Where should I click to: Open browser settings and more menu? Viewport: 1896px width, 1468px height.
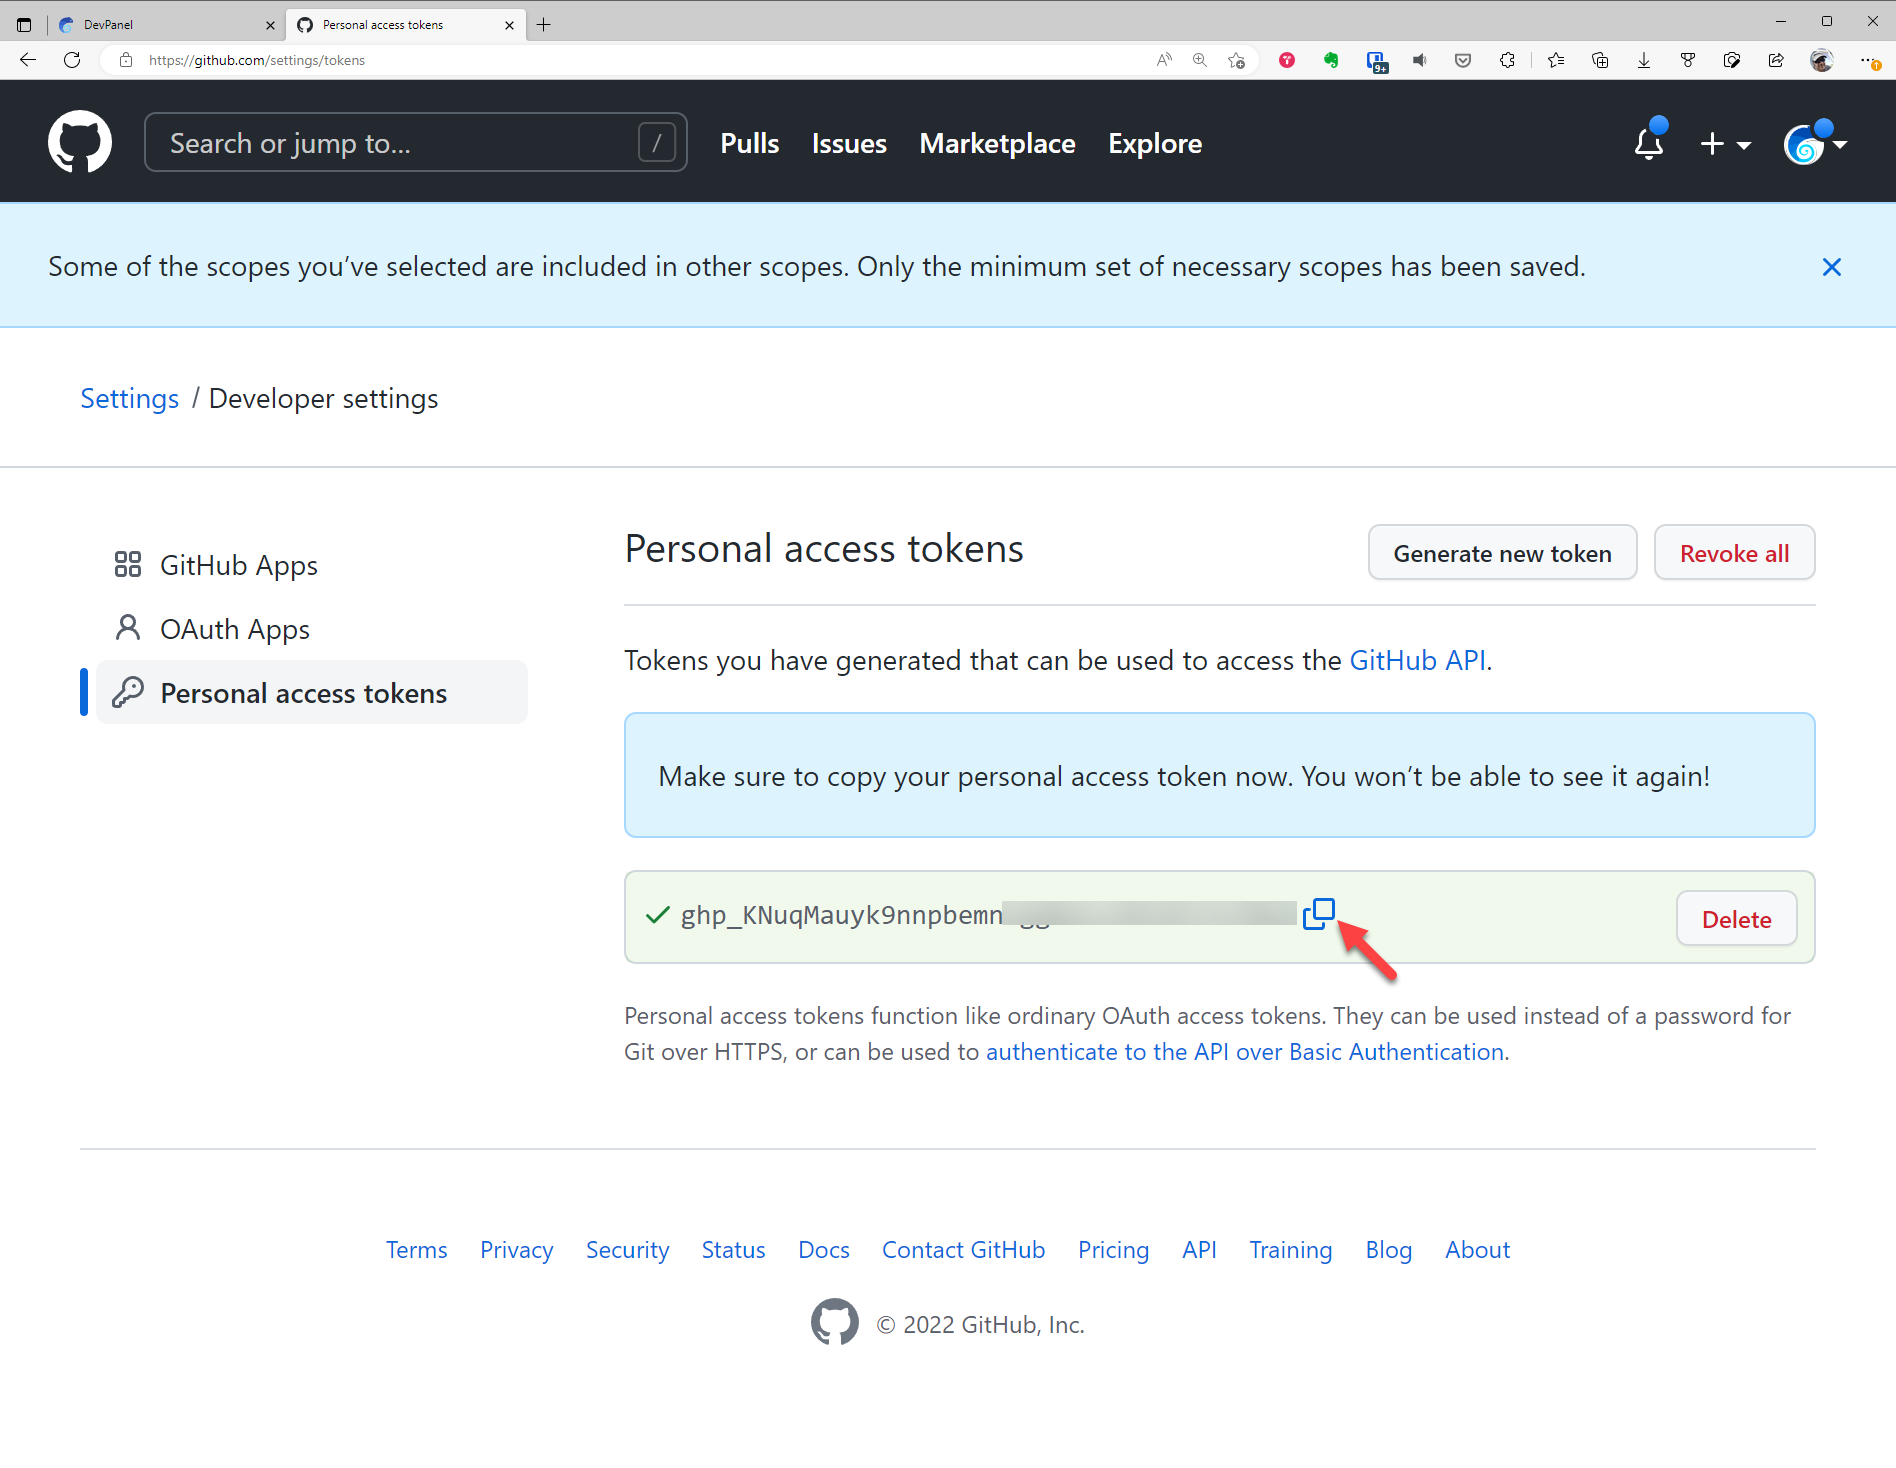[1868, 60]
